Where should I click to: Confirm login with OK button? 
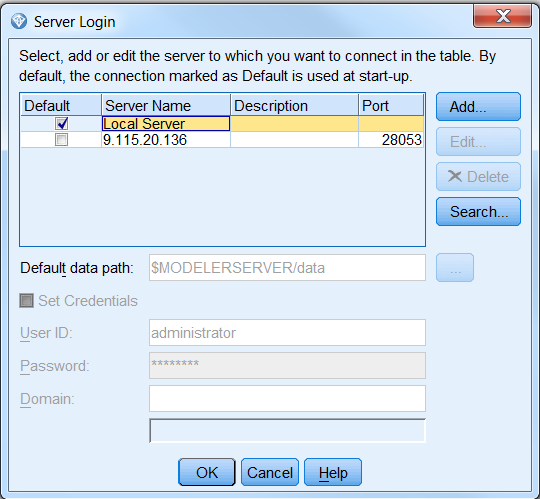(x=207, y=472)
